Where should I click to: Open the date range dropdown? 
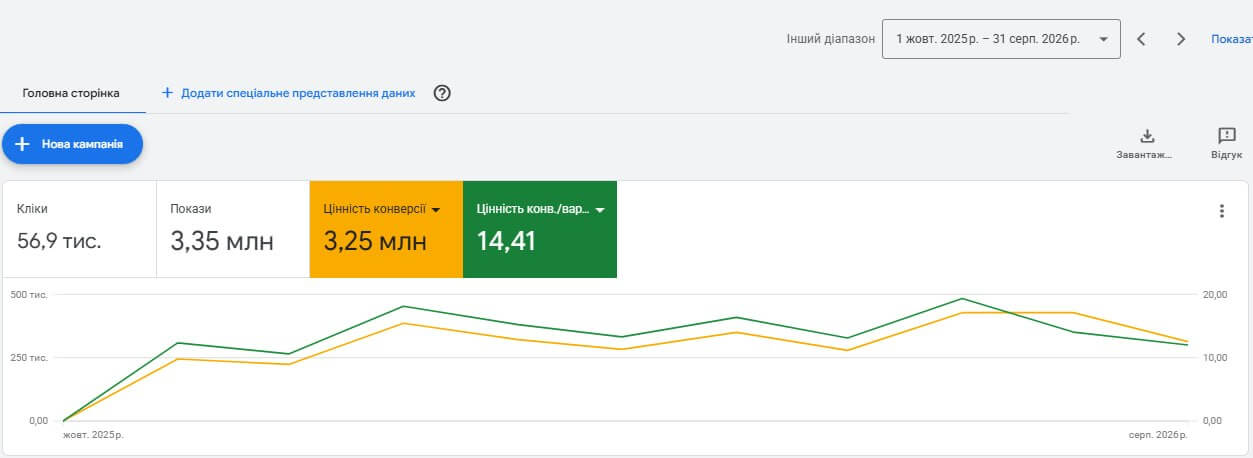1001,39
